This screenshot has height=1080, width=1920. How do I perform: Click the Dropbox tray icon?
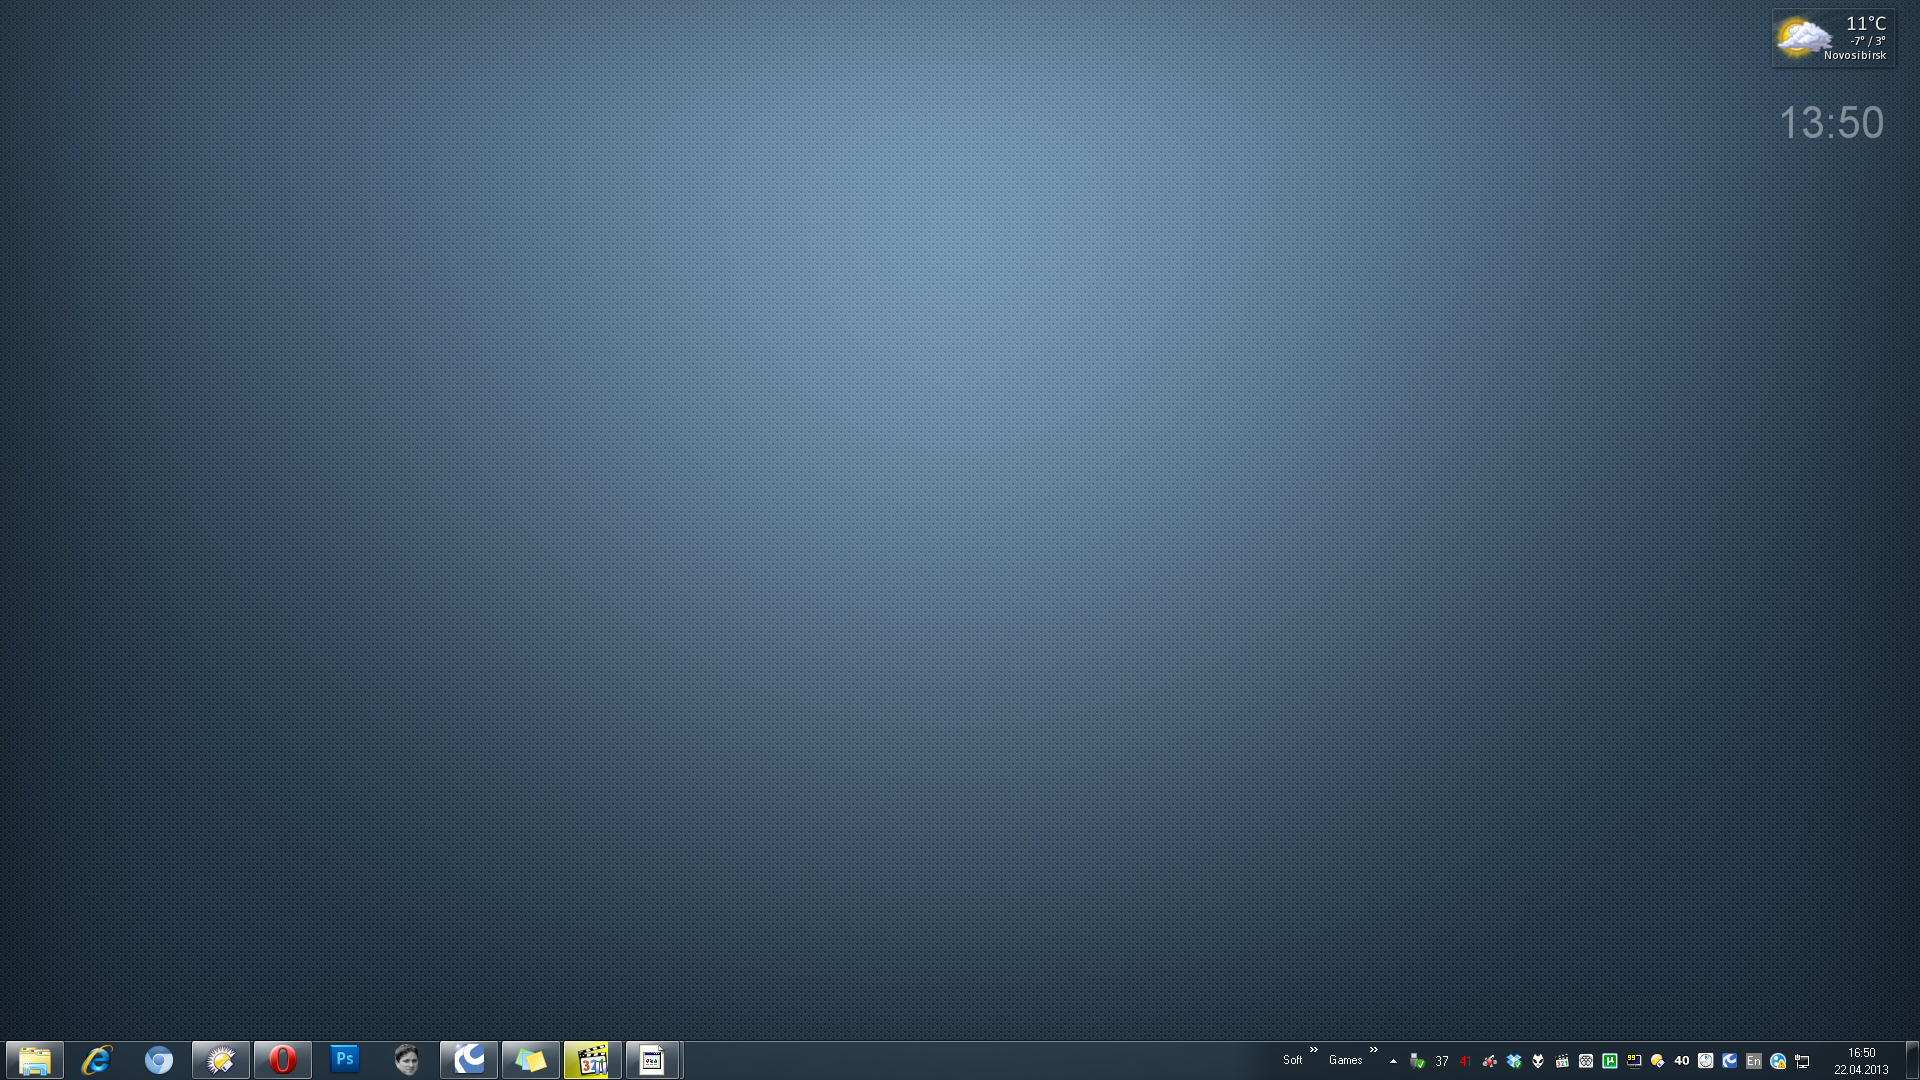point(1514,1061)
